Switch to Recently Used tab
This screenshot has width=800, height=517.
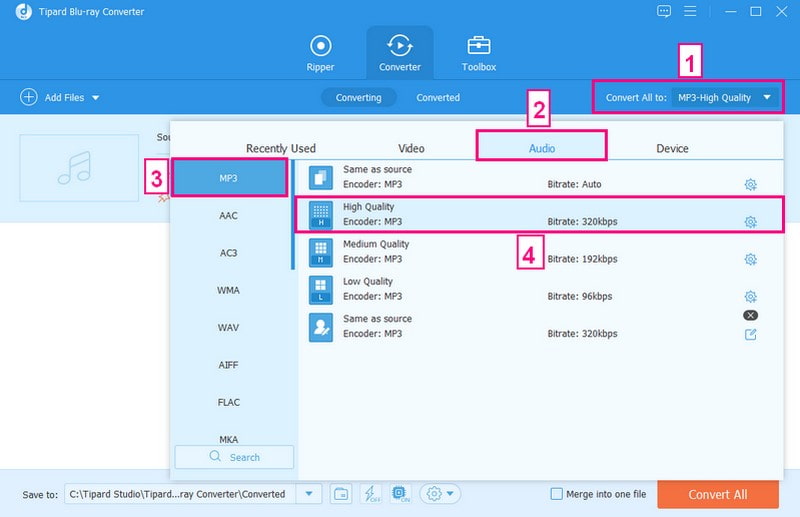[x=281, y=149]
